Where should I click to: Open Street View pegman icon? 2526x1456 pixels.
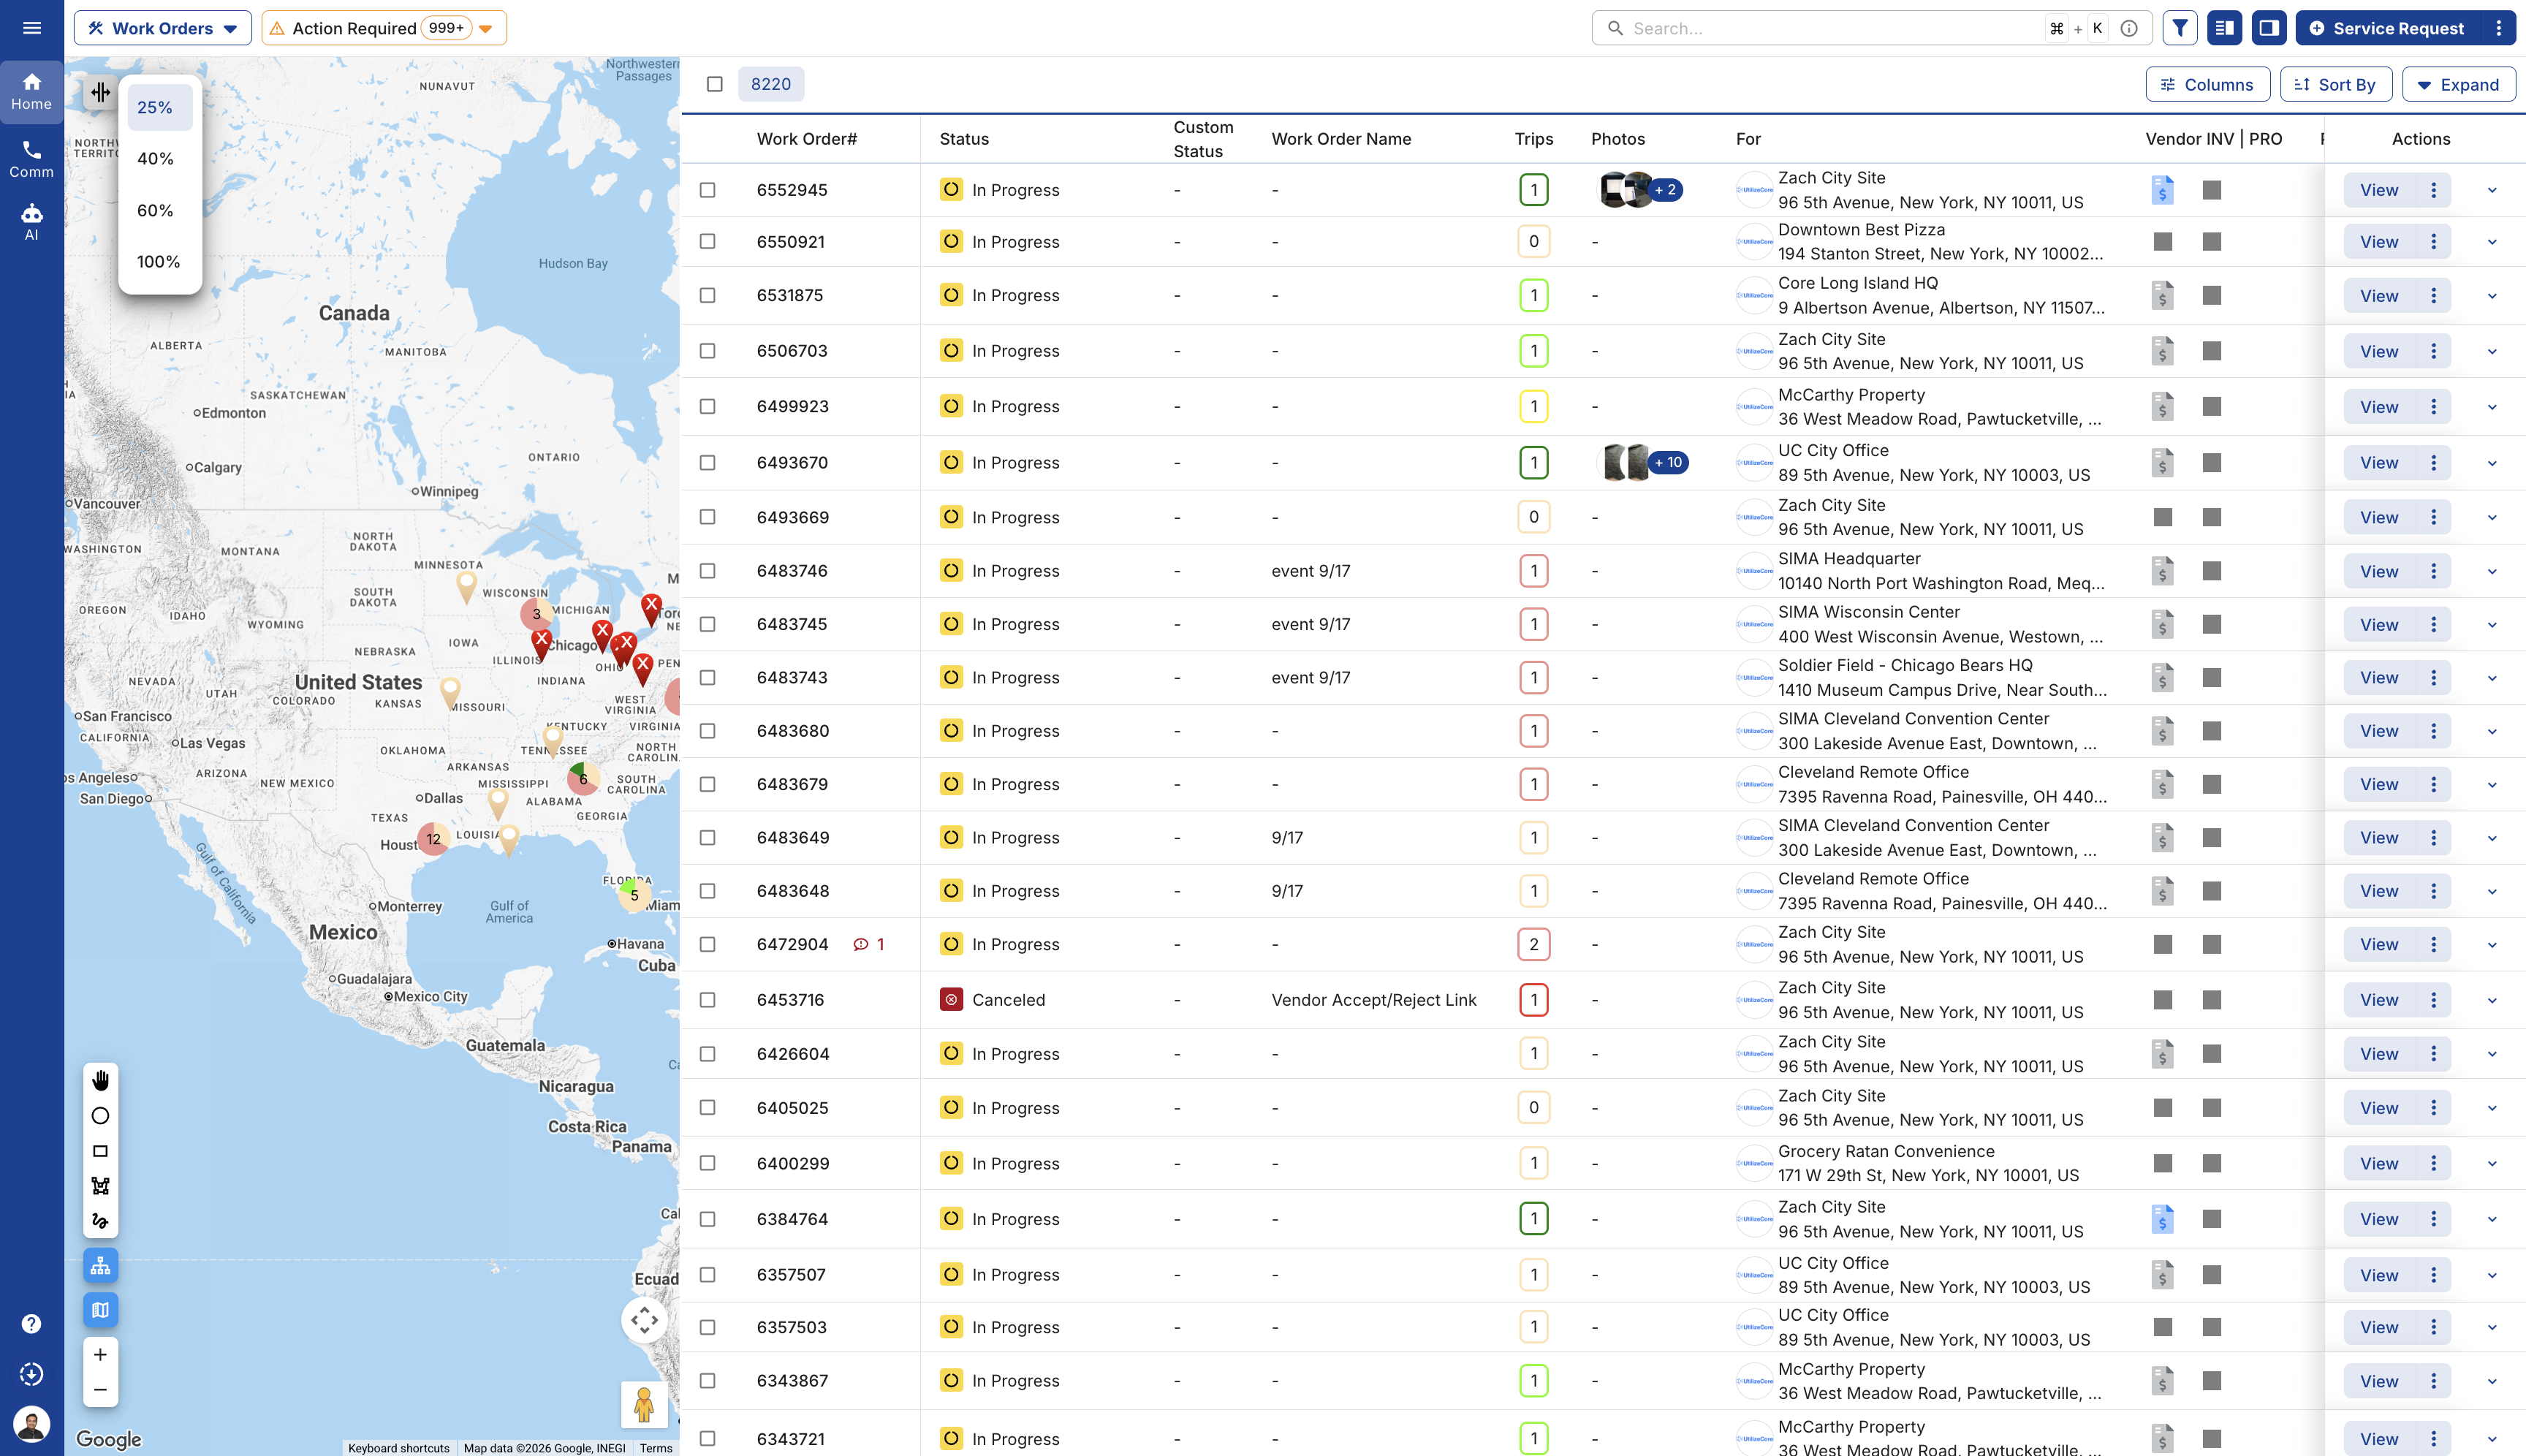(644, 1405)
